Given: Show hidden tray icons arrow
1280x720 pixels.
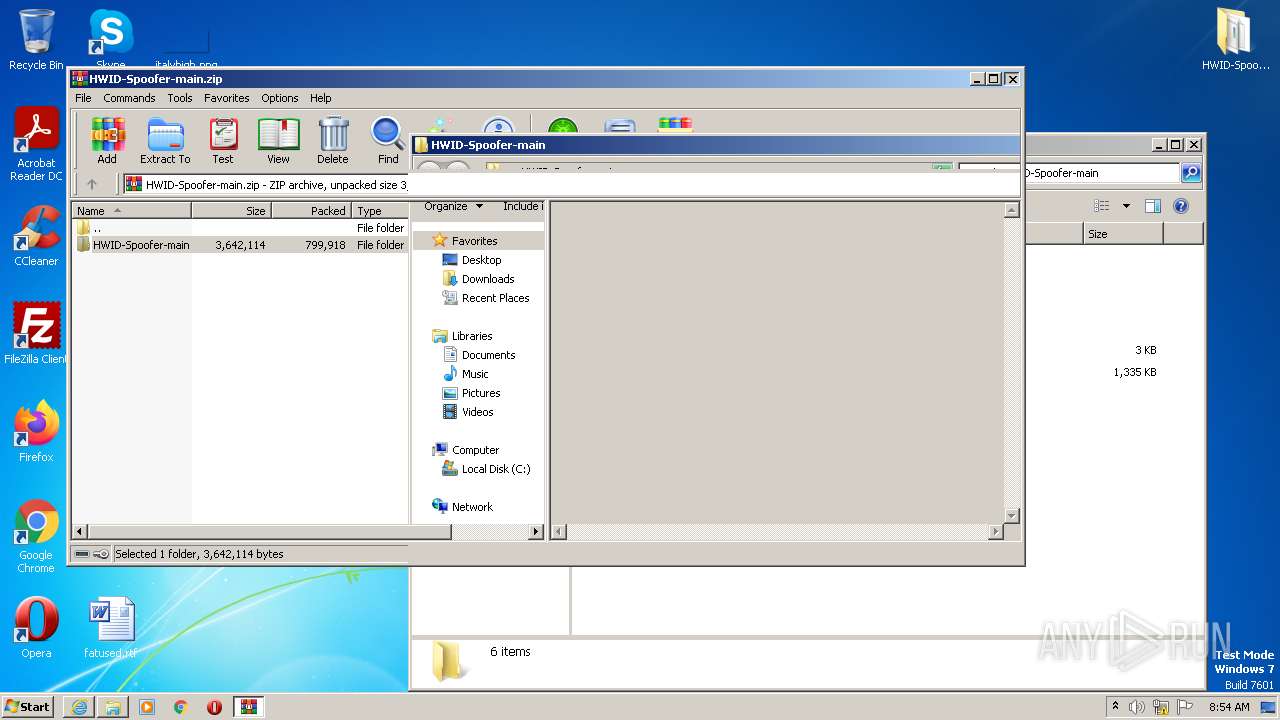Looking at the screenshot, I should (1115, 707).
